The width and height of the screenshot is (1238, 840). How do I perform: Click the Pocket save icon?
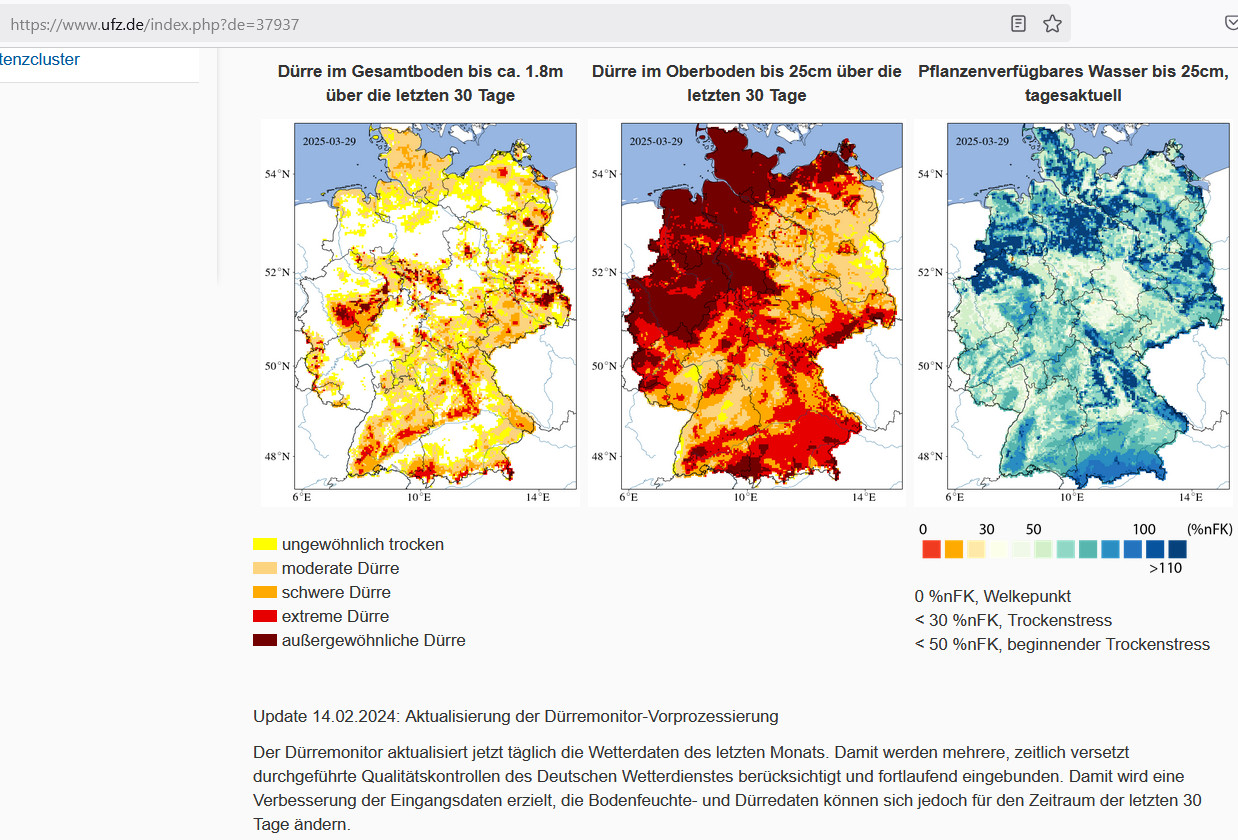point(1230,24)
